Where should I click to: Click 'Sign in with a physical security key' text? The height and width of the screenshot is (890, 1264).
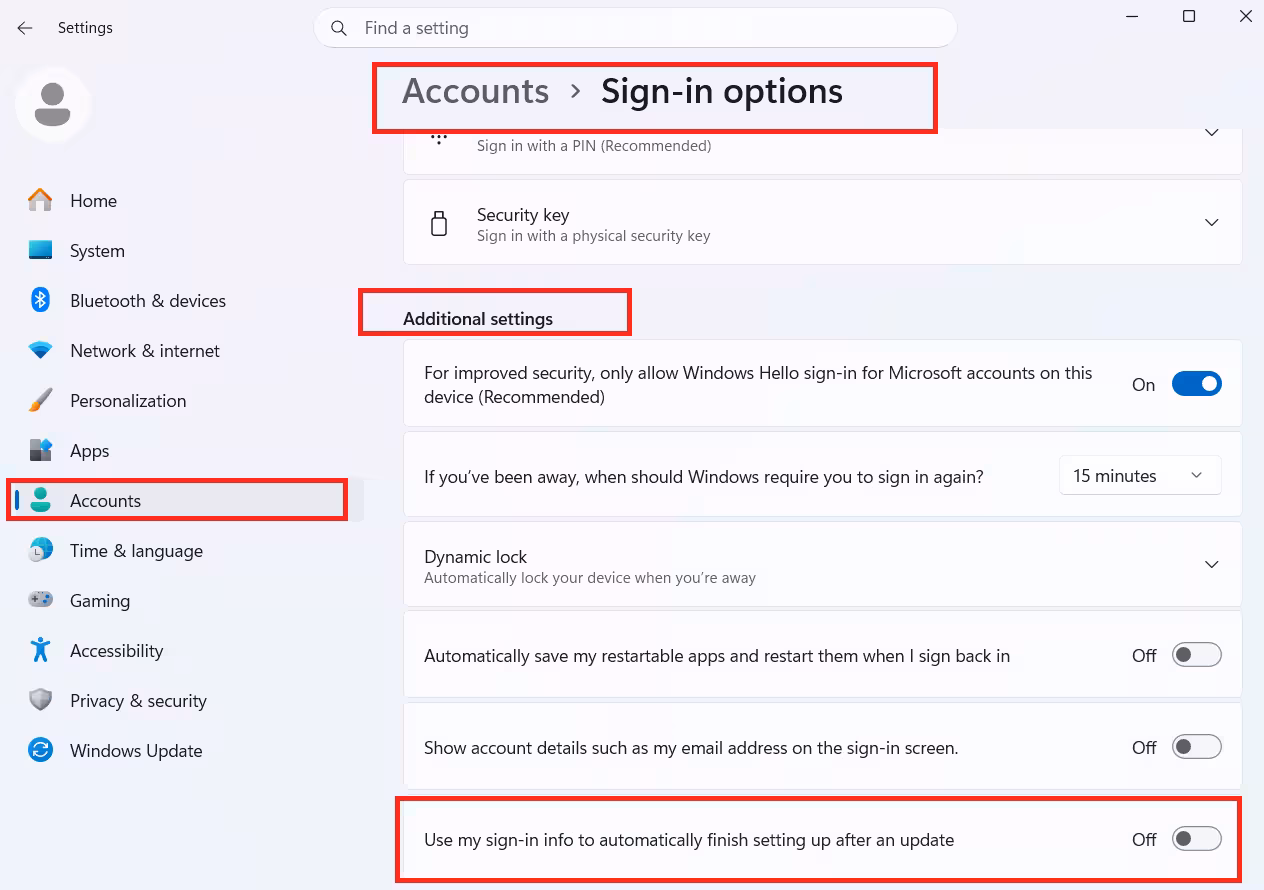tap(593, 236)
